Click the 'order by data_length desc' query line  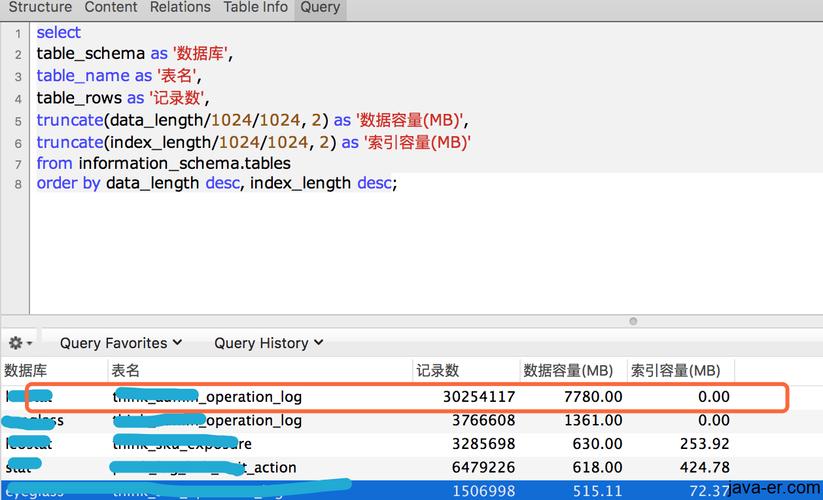(x=217, y=183)
